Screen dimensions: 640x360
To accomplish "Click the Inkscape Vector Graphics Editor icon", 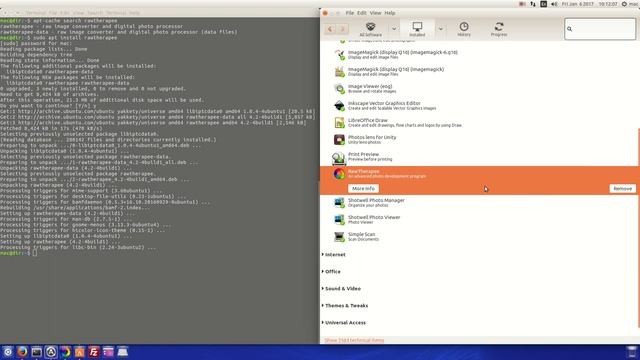I will point(339,106).
